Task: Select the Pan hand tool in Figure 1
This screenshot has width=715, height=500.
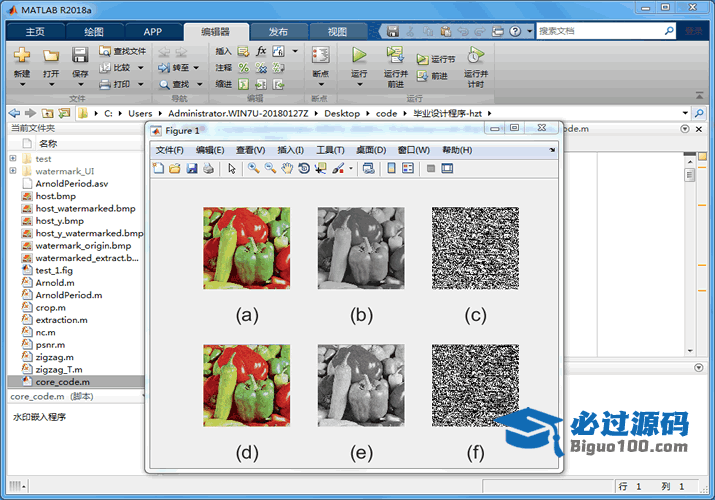Action: click(x=287, y=169)
